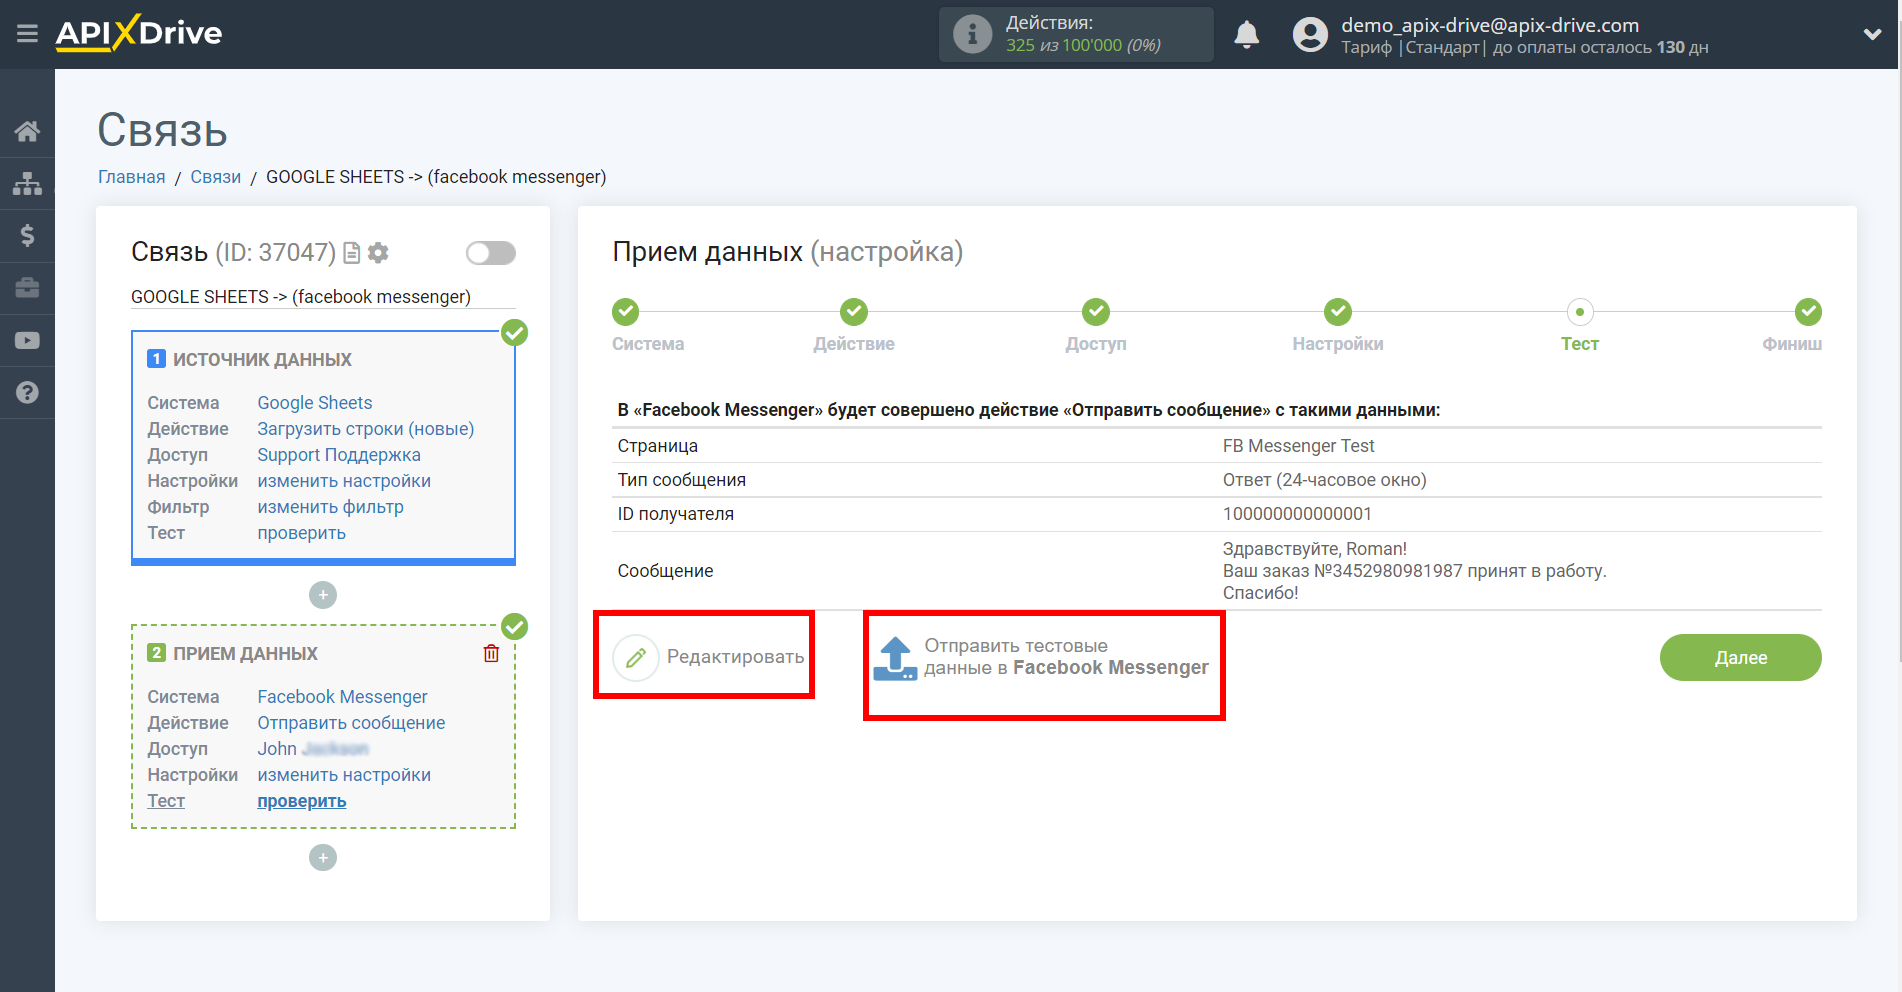Open the connections sitemap sidebar icon

point(27,183)
